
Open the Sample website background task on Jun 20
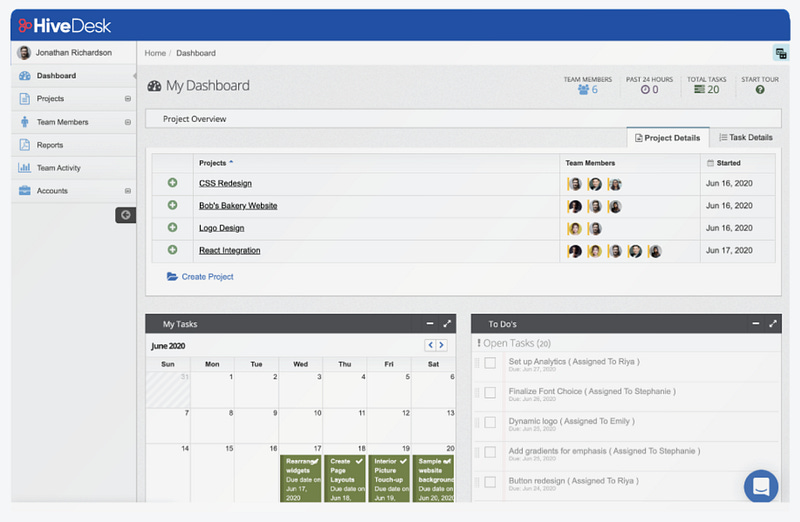tap(433, 479)
